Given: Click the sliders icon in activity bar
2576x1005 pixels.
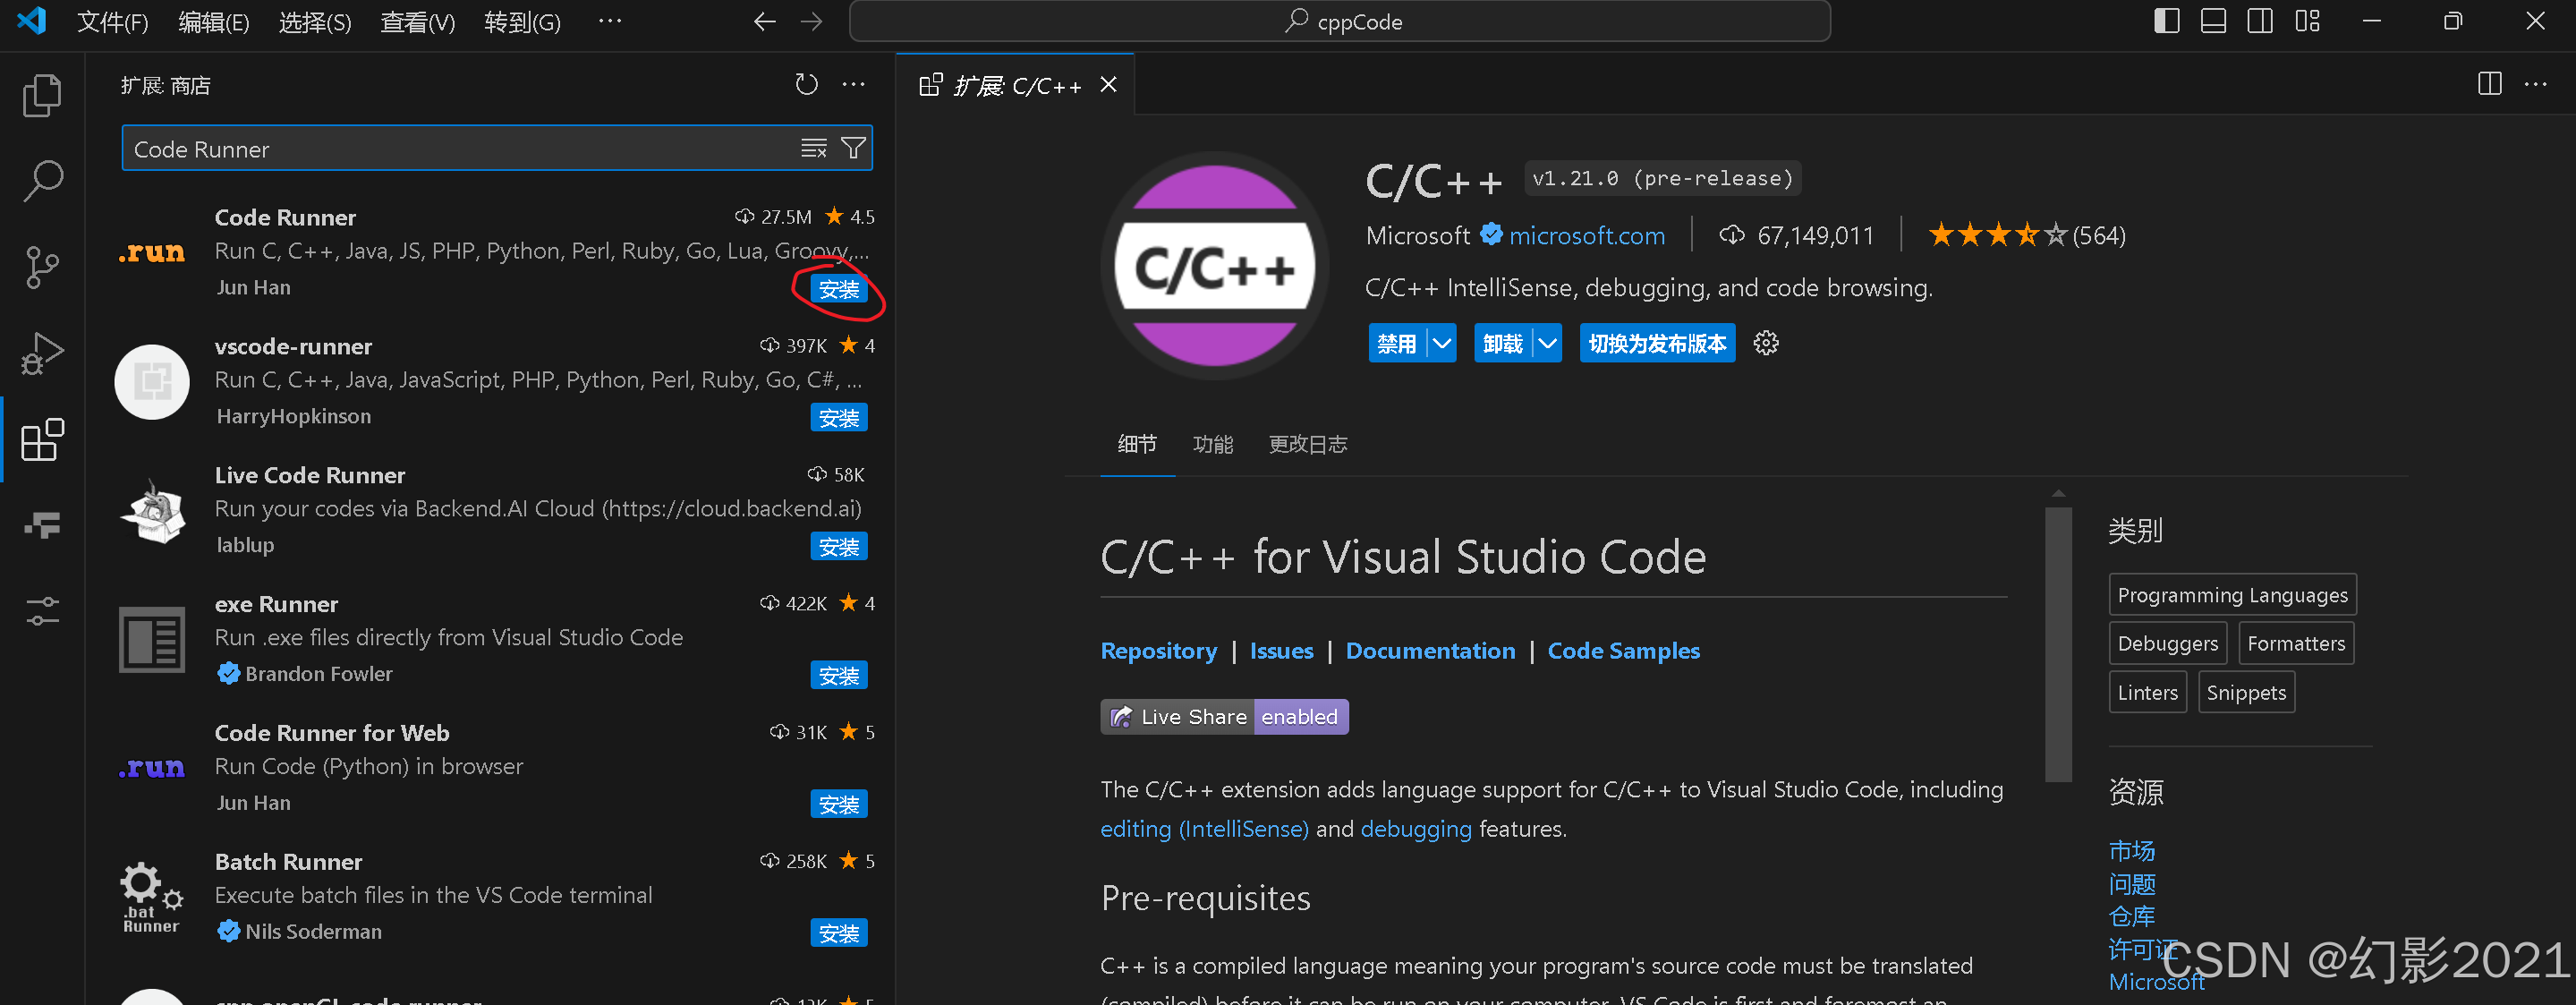Looking at the screenshot, I should [x=42, y=610].
